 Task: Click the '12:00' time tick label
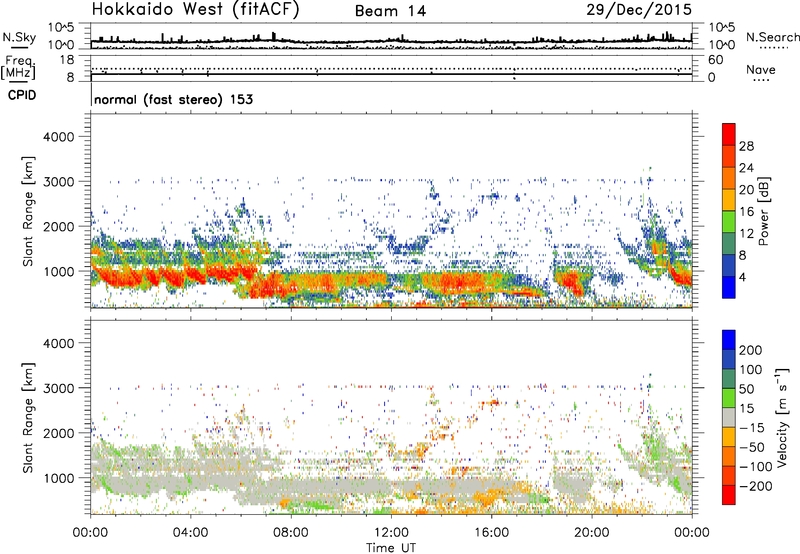click(x=391, y=533)
